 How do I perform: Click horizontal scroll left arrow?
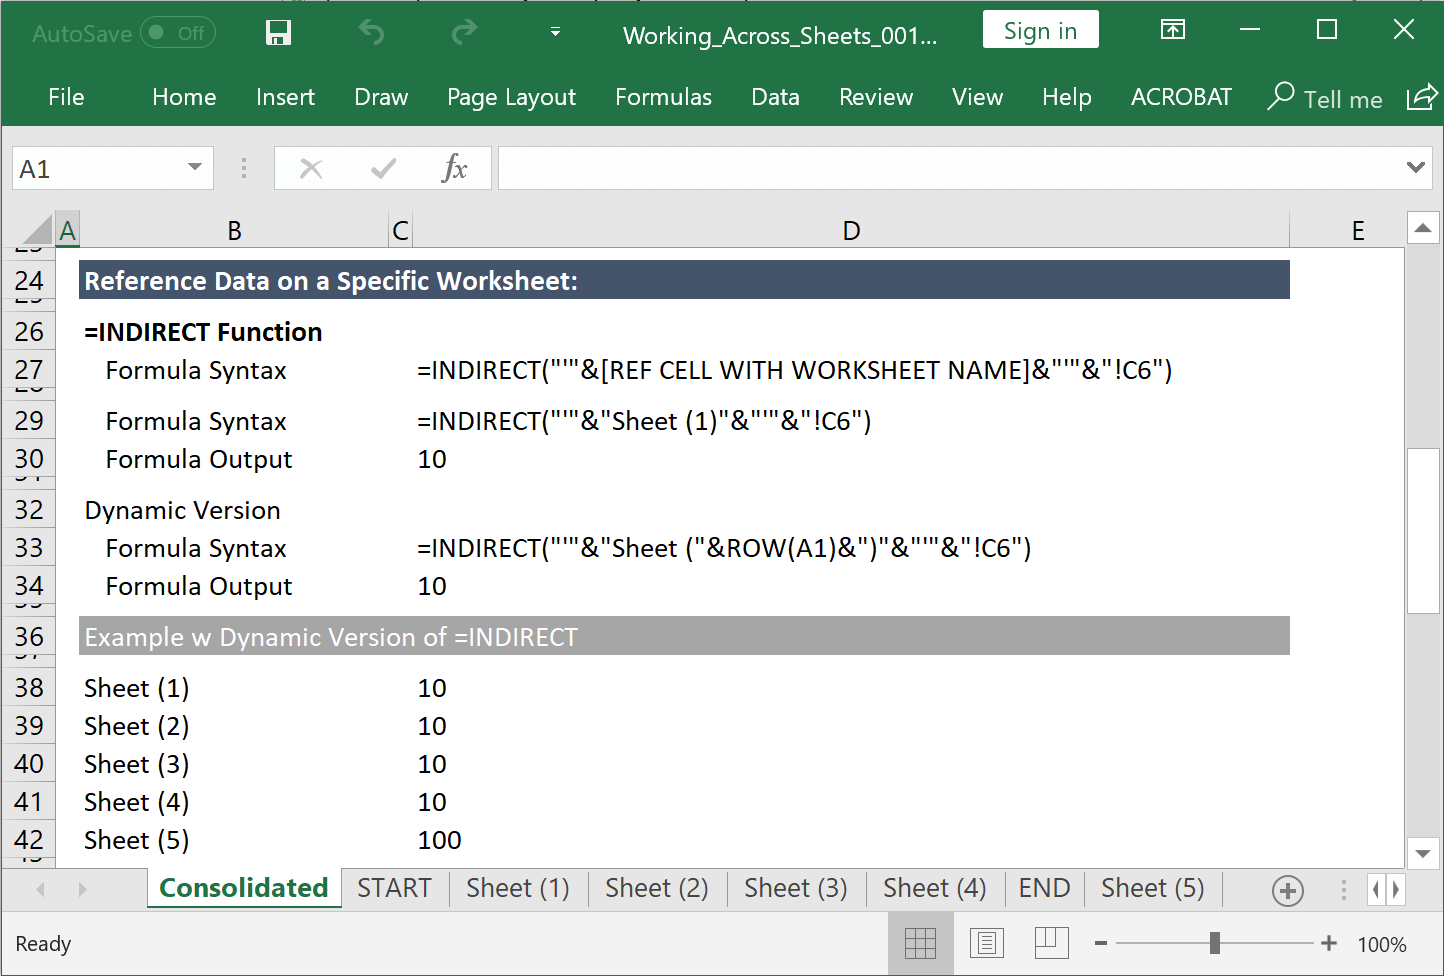(1377, 889)
